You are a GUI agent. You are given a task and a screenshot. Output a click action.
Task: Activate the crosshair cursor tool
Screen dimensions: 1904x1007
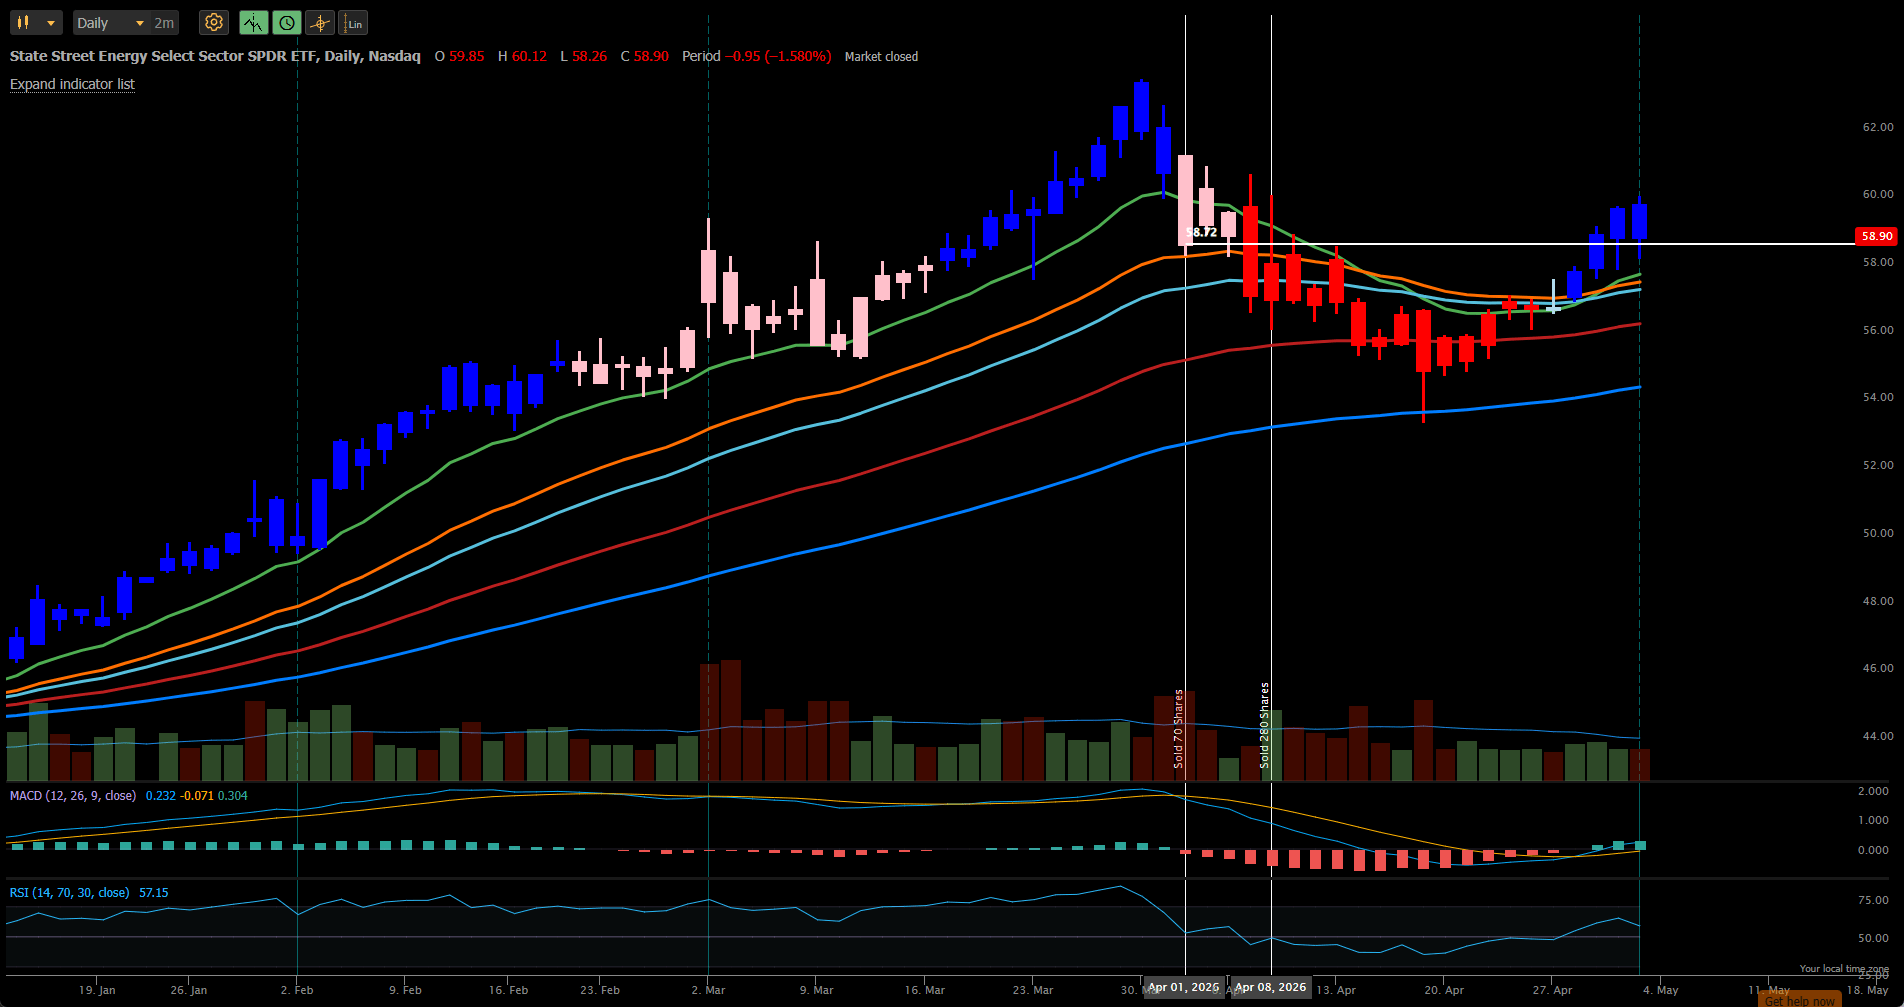(x=319, y=22)
